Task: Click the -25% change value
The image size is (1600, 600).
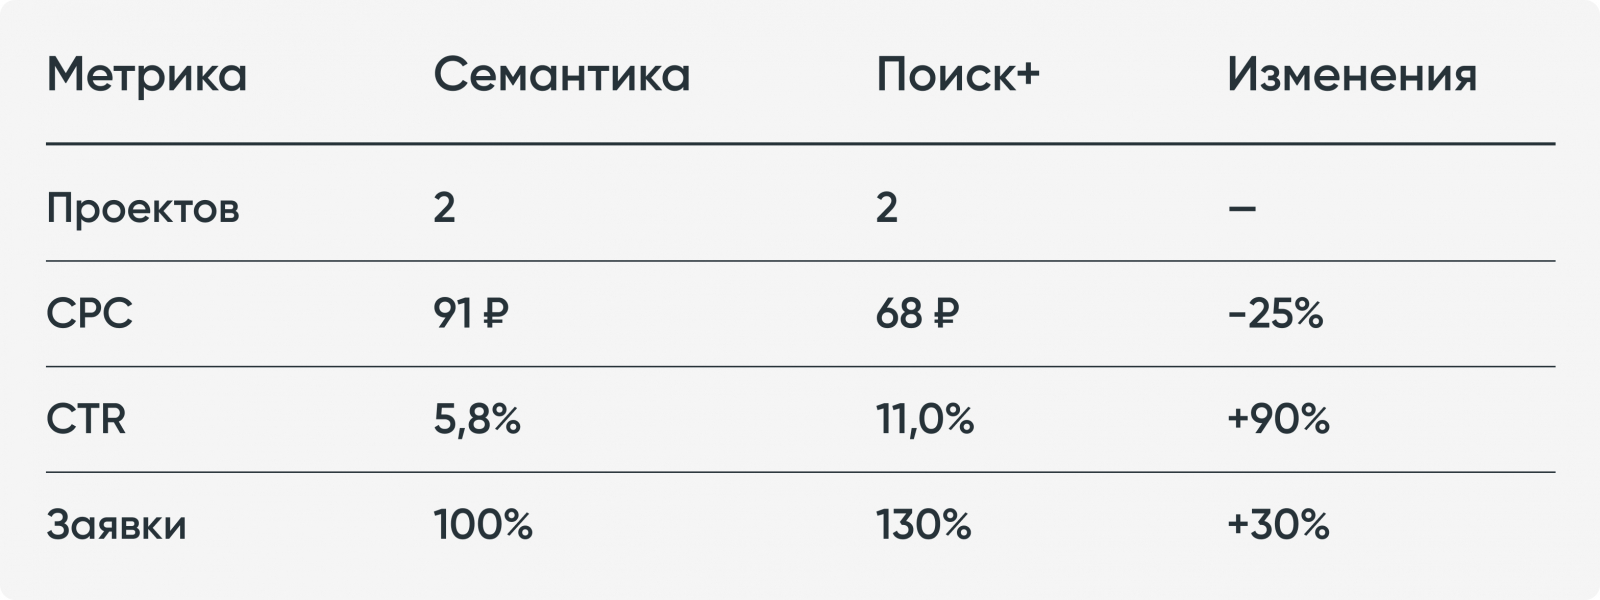Action: [1275, 314]
